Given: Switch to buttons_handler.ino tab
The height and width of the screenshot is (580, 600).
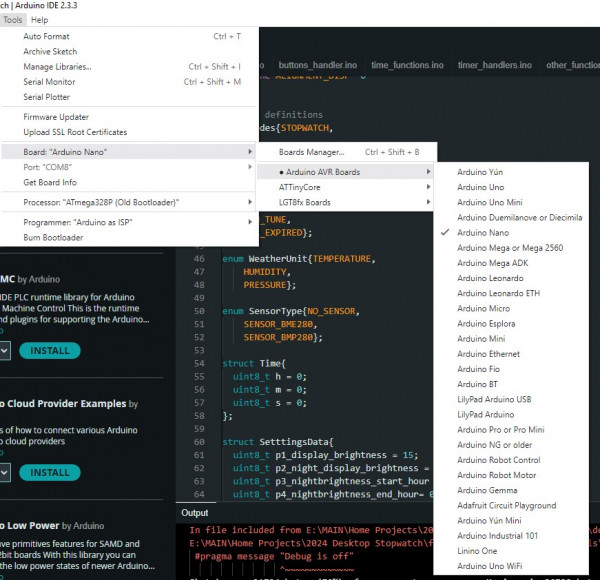Looking at the screenshot, I should pyautogui.click(x=318, y=65).
